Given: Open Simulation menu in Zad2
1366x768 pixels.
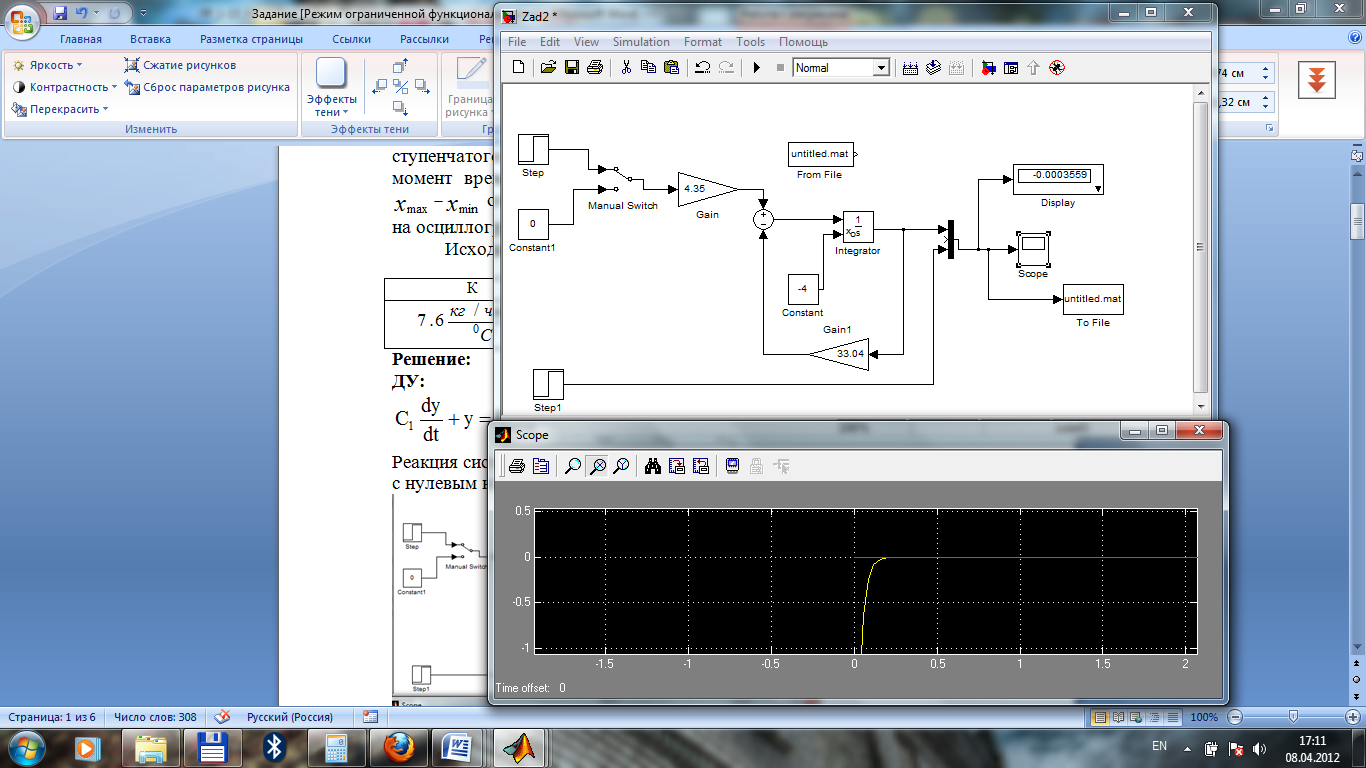Looking at the screenshot, I should [641, 42].
